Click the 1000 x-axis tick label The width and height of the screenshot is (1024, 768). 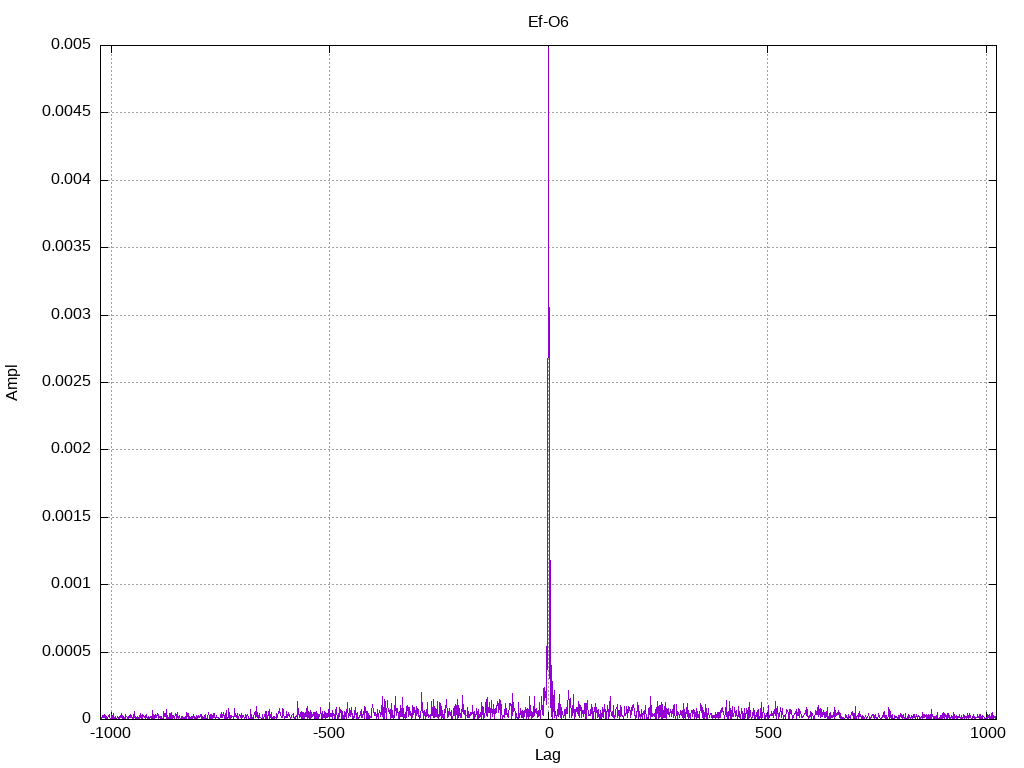(987, 733)
